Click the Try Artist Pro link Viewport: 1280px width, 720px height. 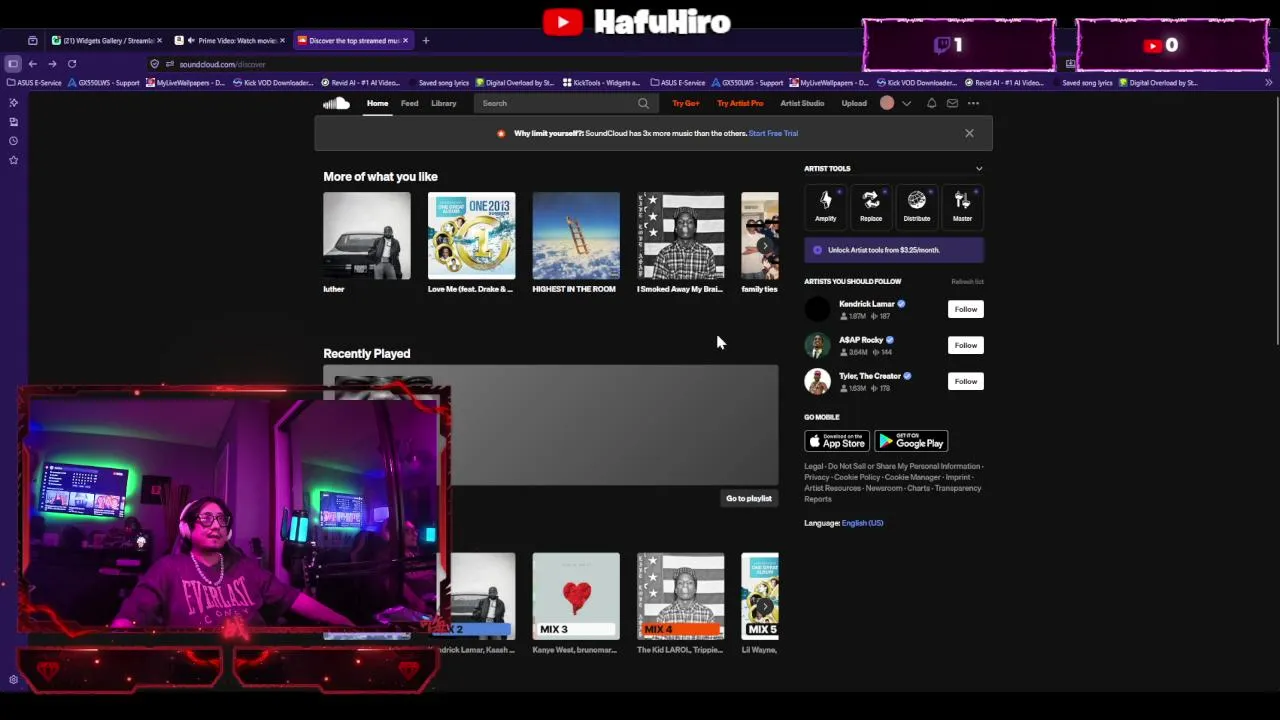click(740, 103)
